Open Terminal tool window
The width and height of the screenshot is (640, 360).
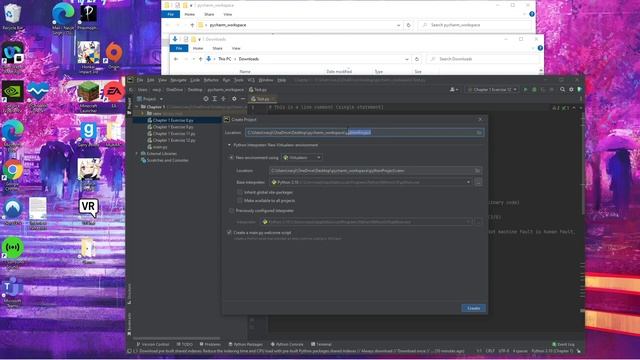pos(321,344)
